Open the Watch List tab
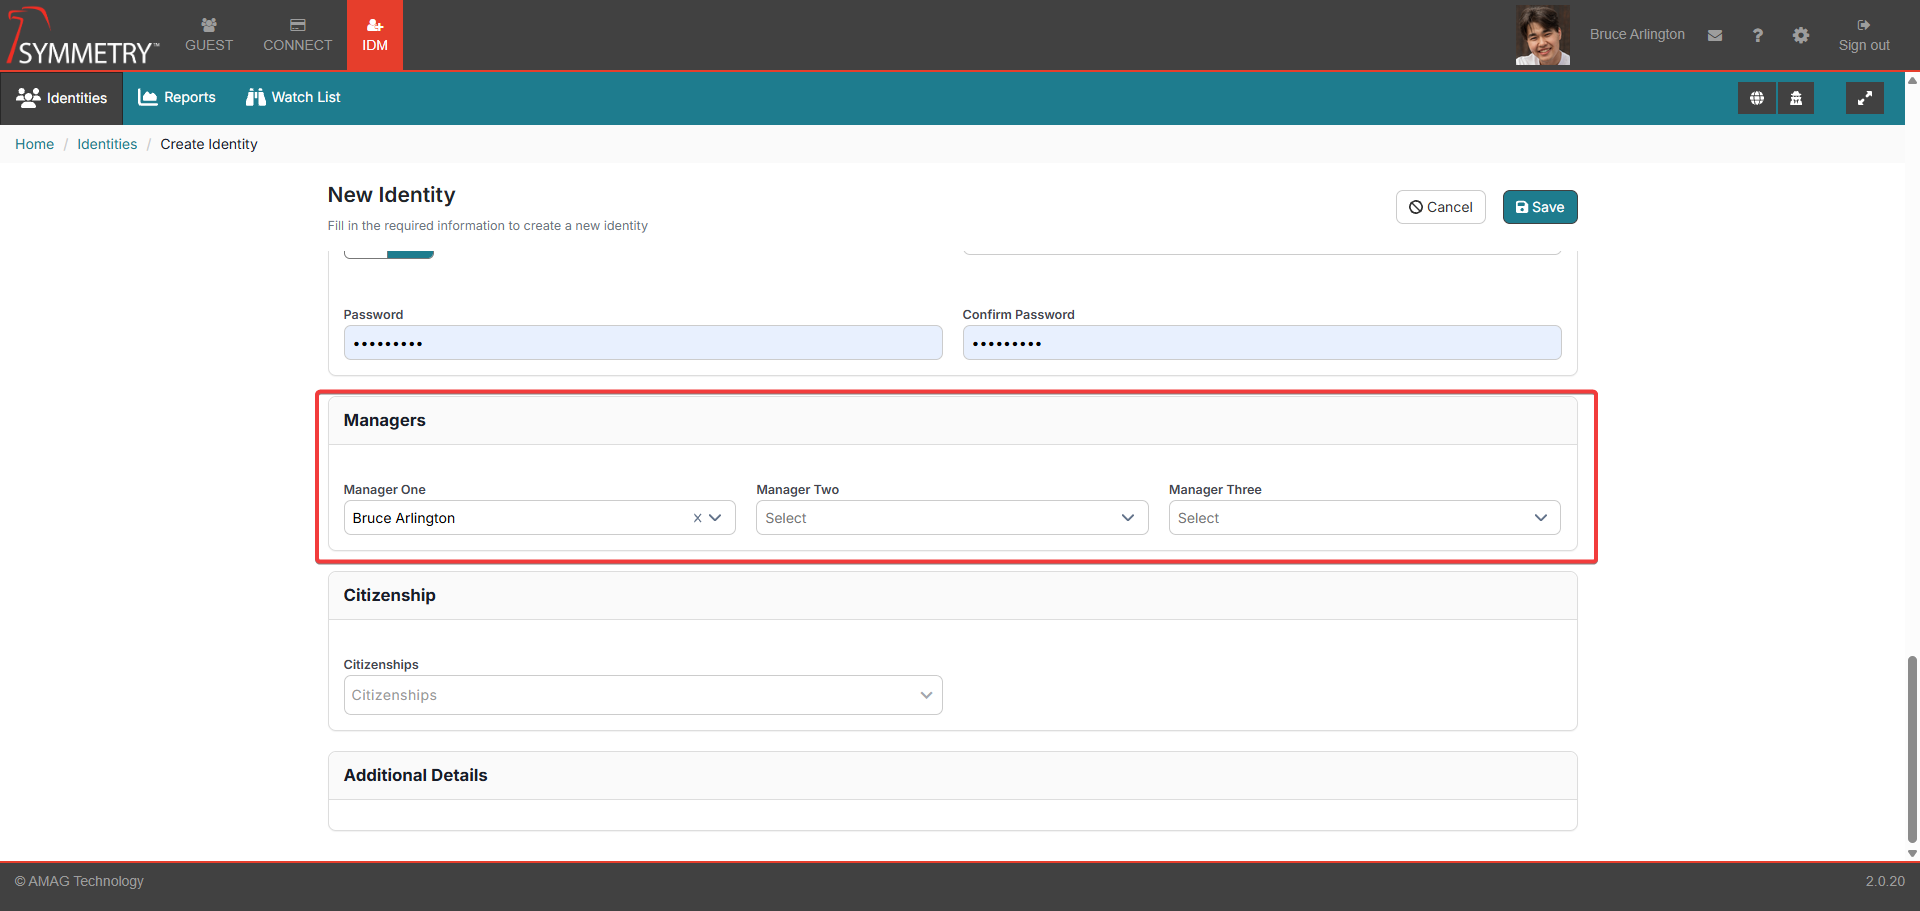Screen dimensions: 1920x911 293,97
